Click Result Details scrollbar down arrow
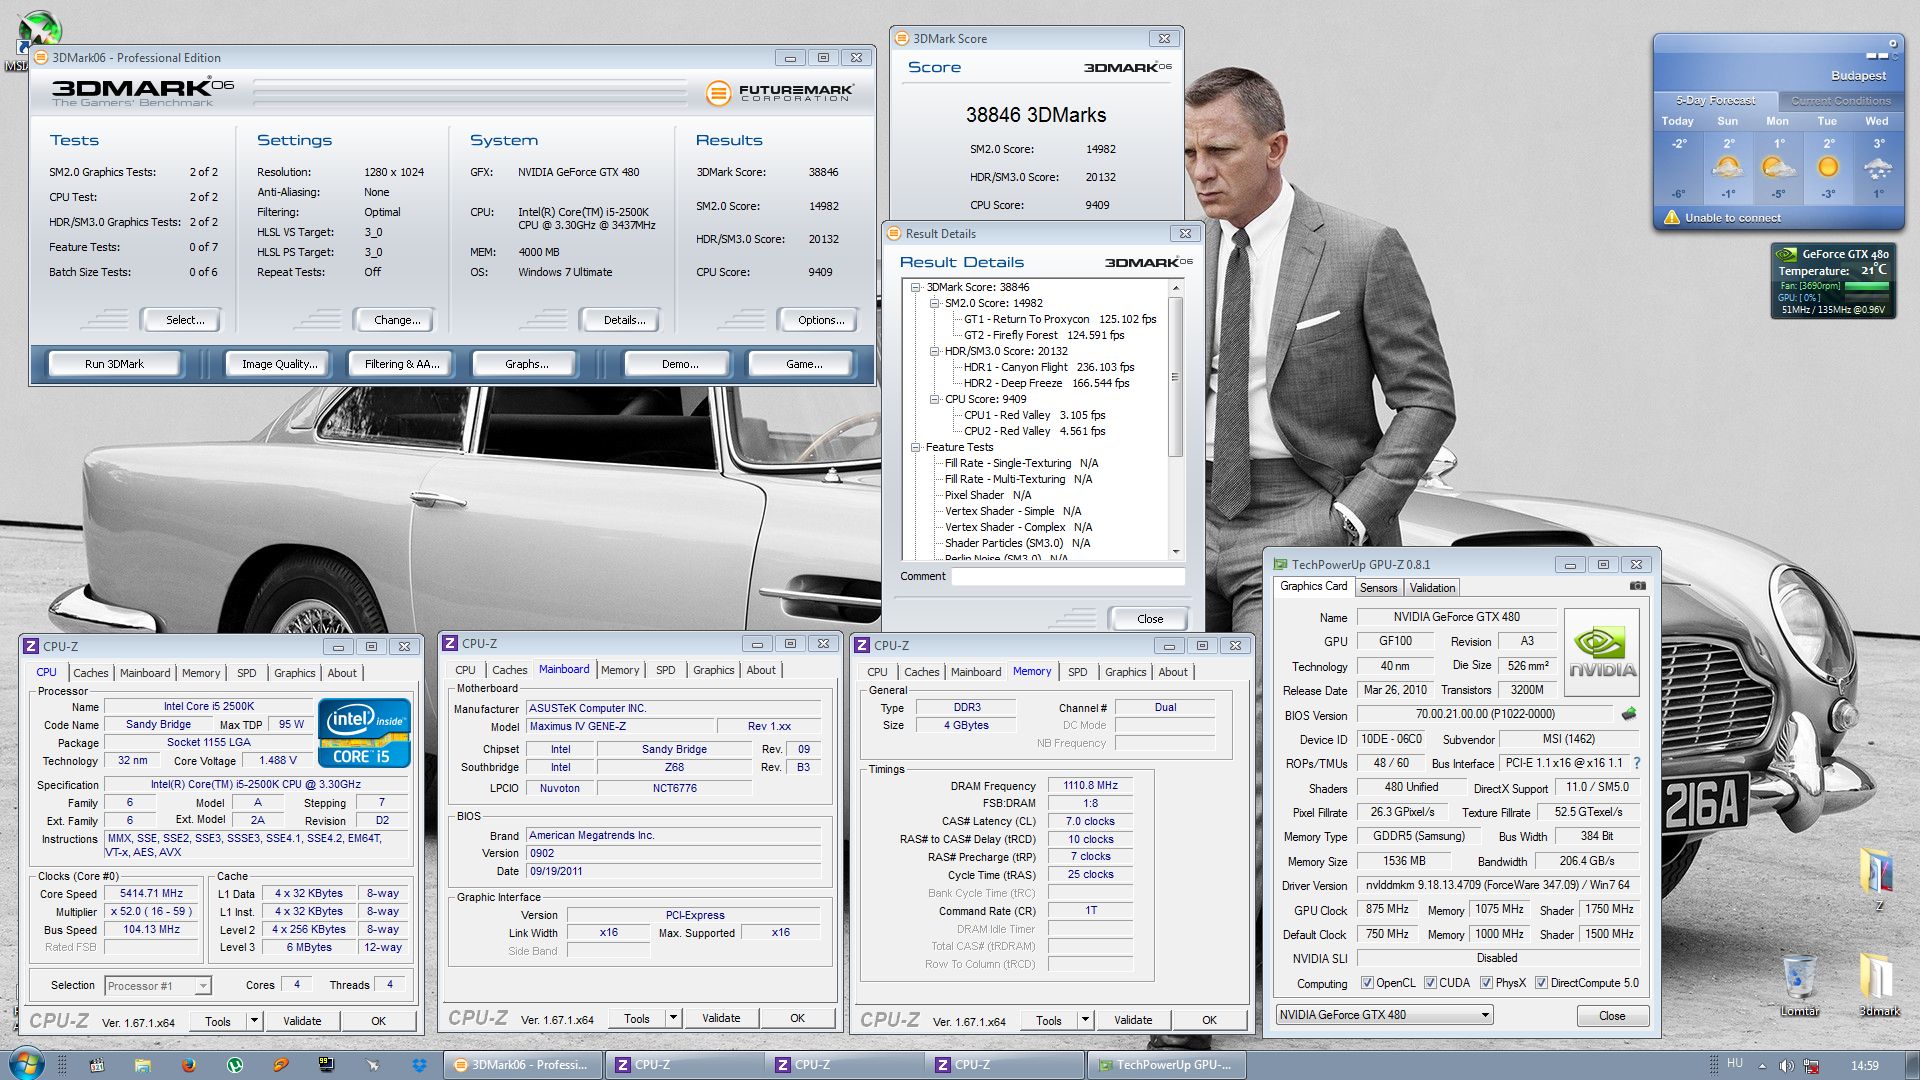Viewport: 1920px width, 1080px height. [1175, 551]
